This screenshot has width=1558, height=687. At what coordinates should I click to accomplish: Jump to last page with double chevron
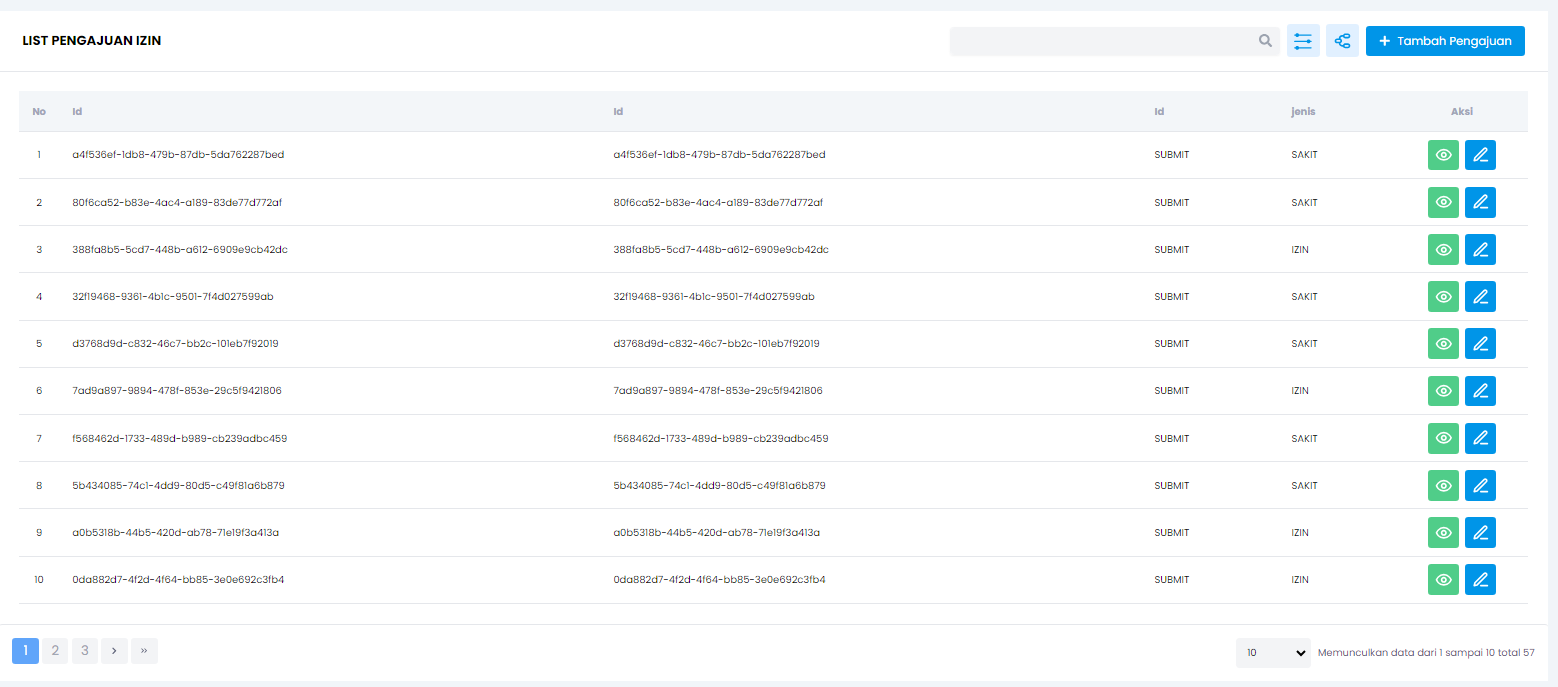(x=144, y=651)
